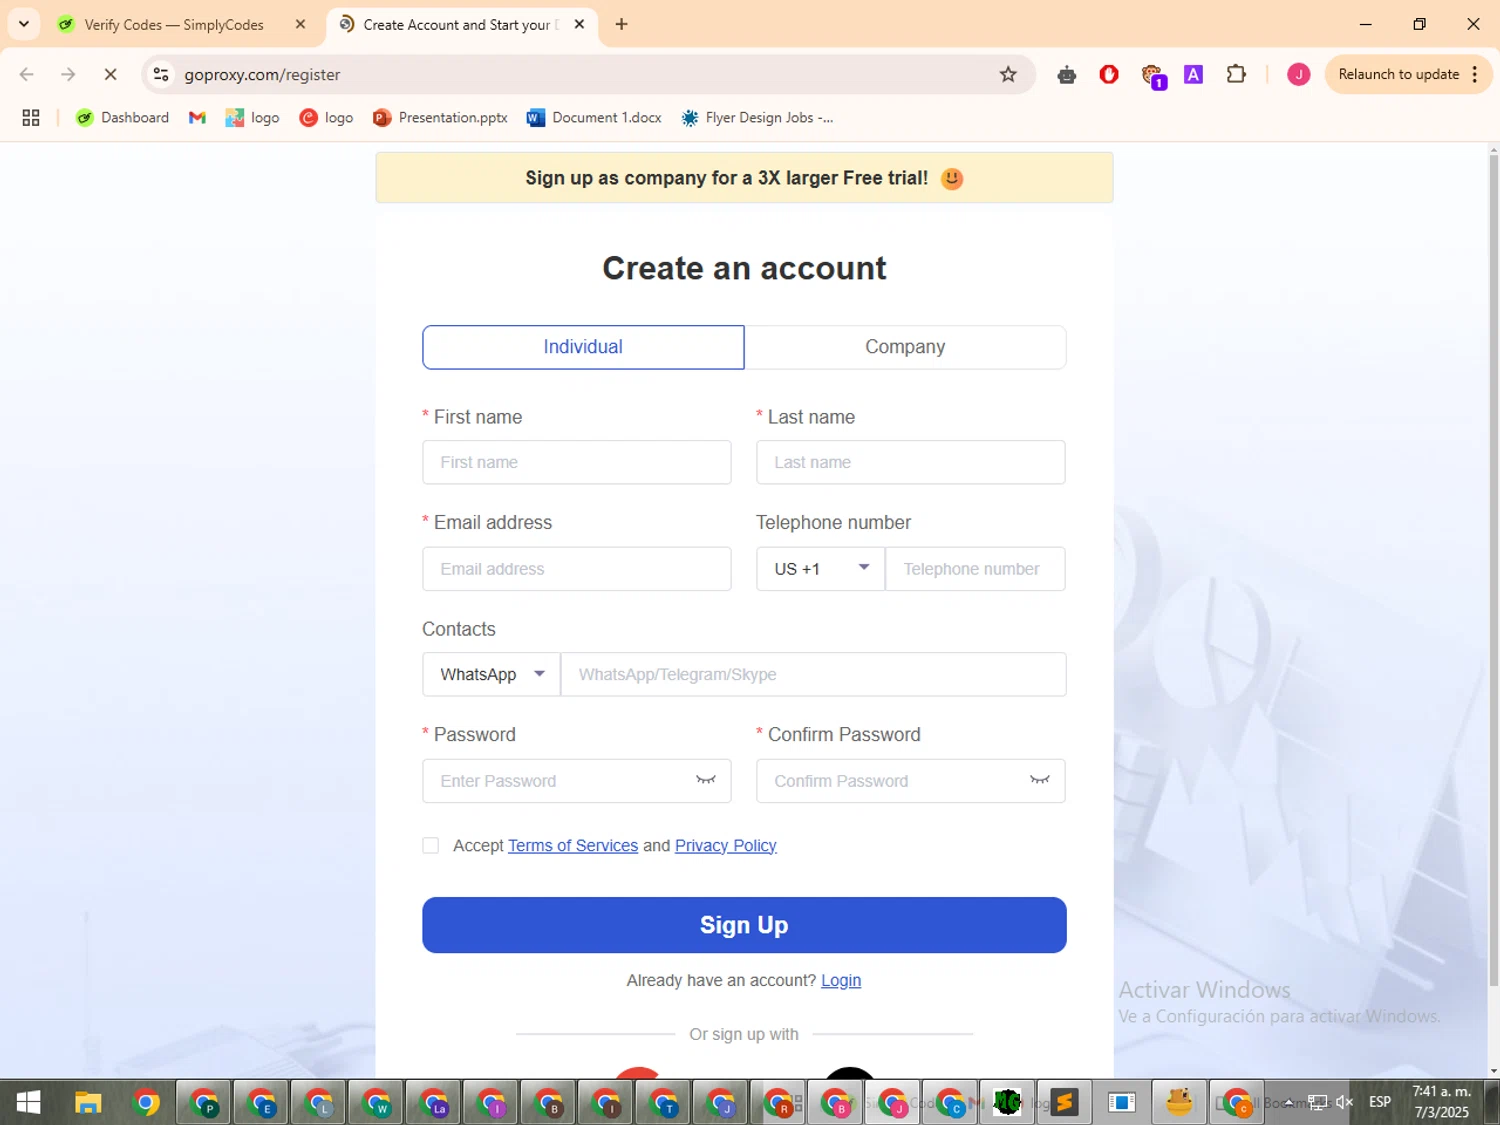Viewport: 1500px width, 1125px height.
Task: Open the Privacy Policy link
Action: (726, 846)
